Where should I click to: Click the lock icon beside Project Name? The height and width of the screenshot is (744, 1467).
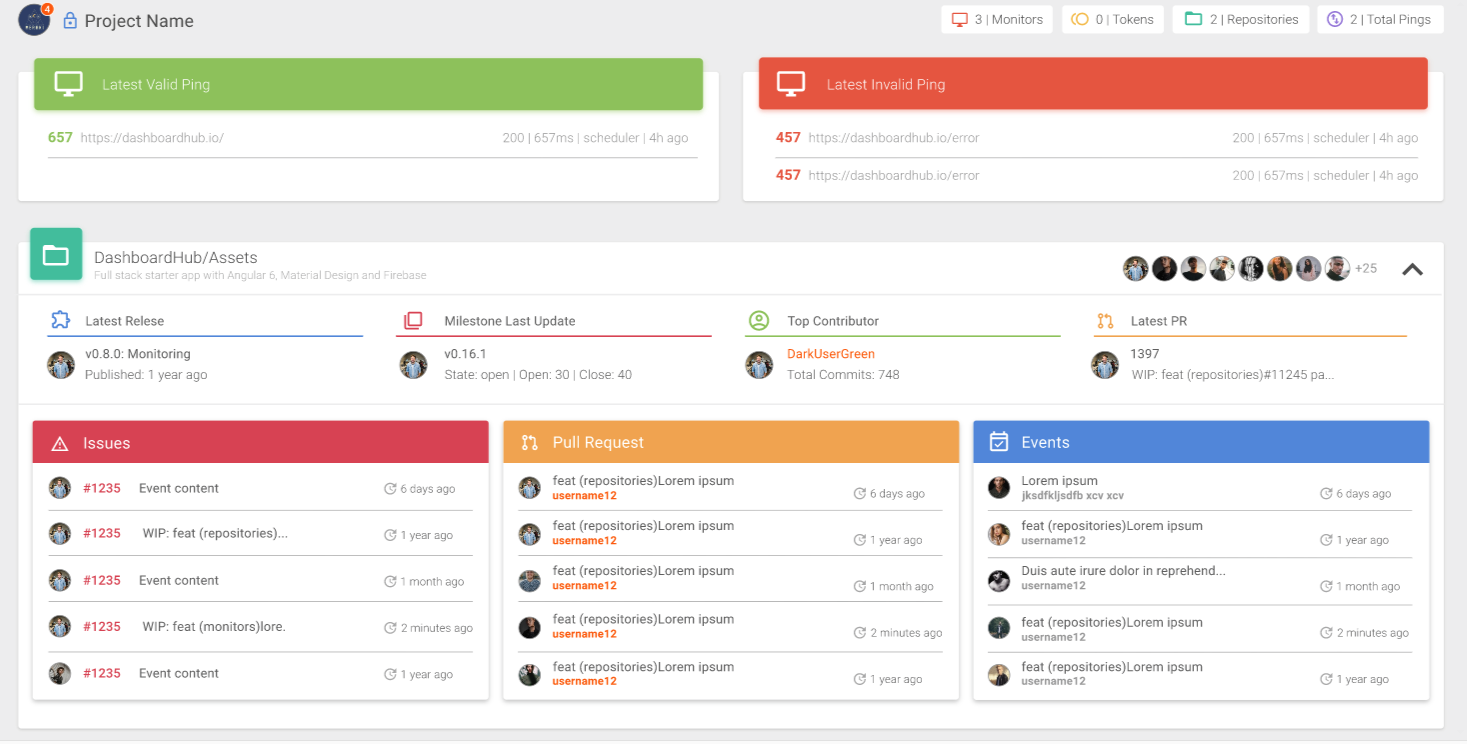tap(69, 20)
